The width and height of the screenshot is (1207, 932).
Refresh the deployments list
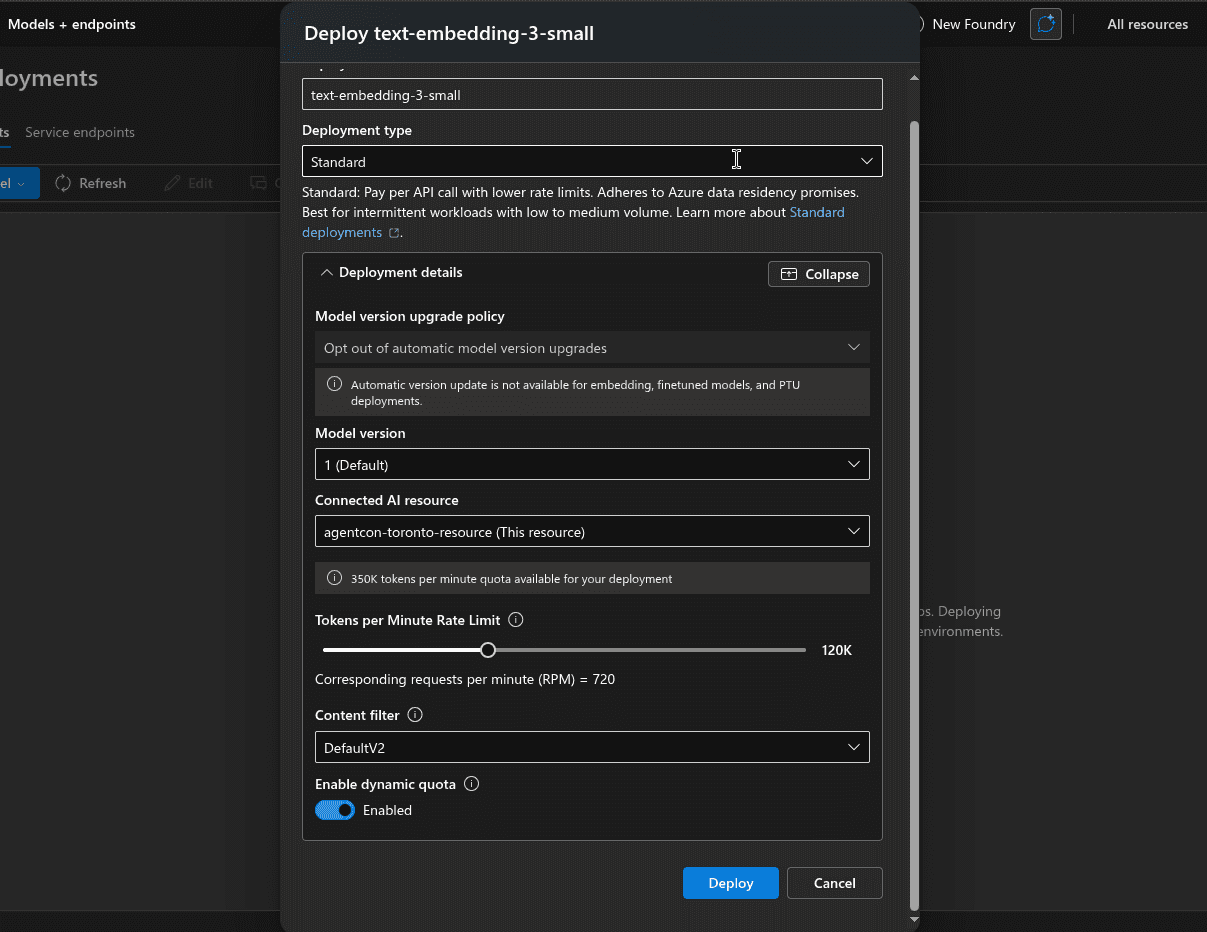tap(90, 183)
